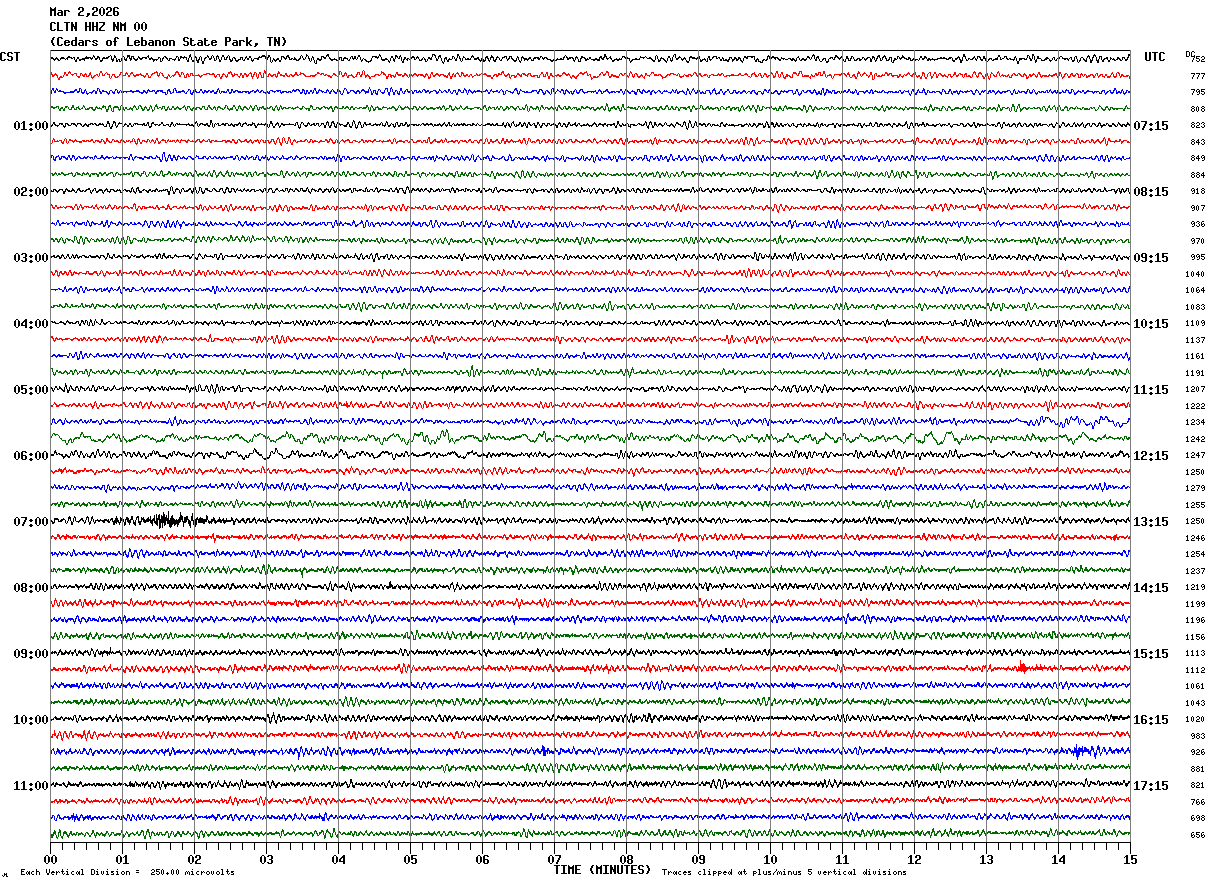This screenshot has height=886, width=1210.
Task: Click the 09:15 UTC label
Action: coord(1151,258)
